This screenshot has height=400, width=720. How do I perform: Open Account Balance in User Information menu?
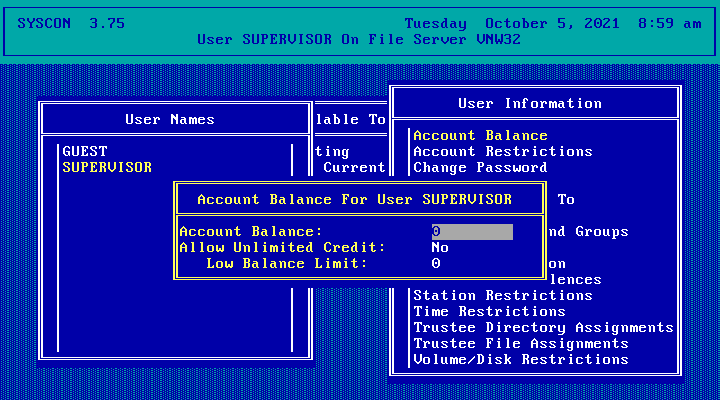[480, 135]
